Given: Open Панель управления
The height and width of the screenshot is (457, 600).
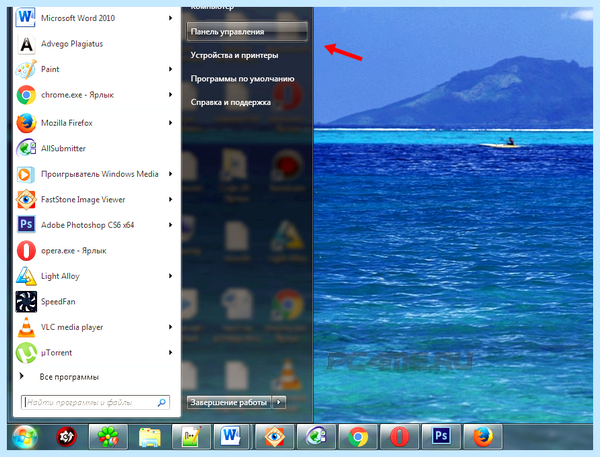Looking at the screenshot, I should pyautogui.click(x=247, y=31).
